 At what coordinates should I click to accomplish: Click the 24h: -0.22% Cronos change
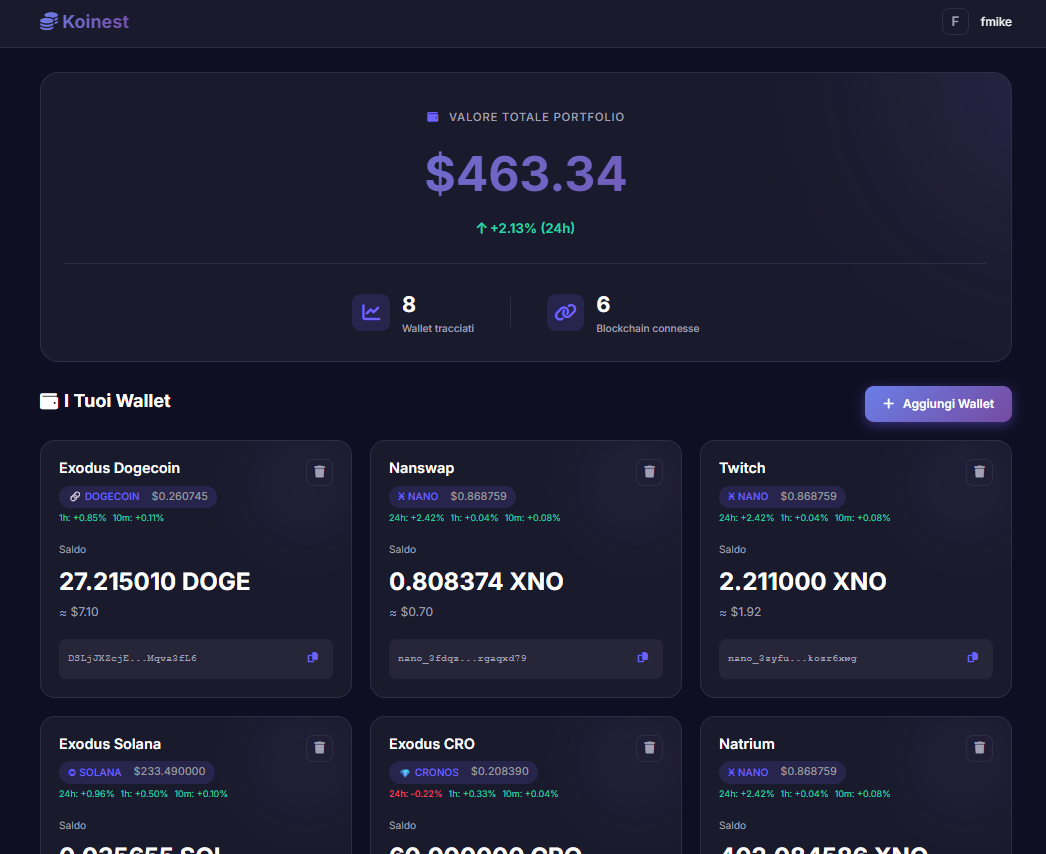click(x=416, y=794)
